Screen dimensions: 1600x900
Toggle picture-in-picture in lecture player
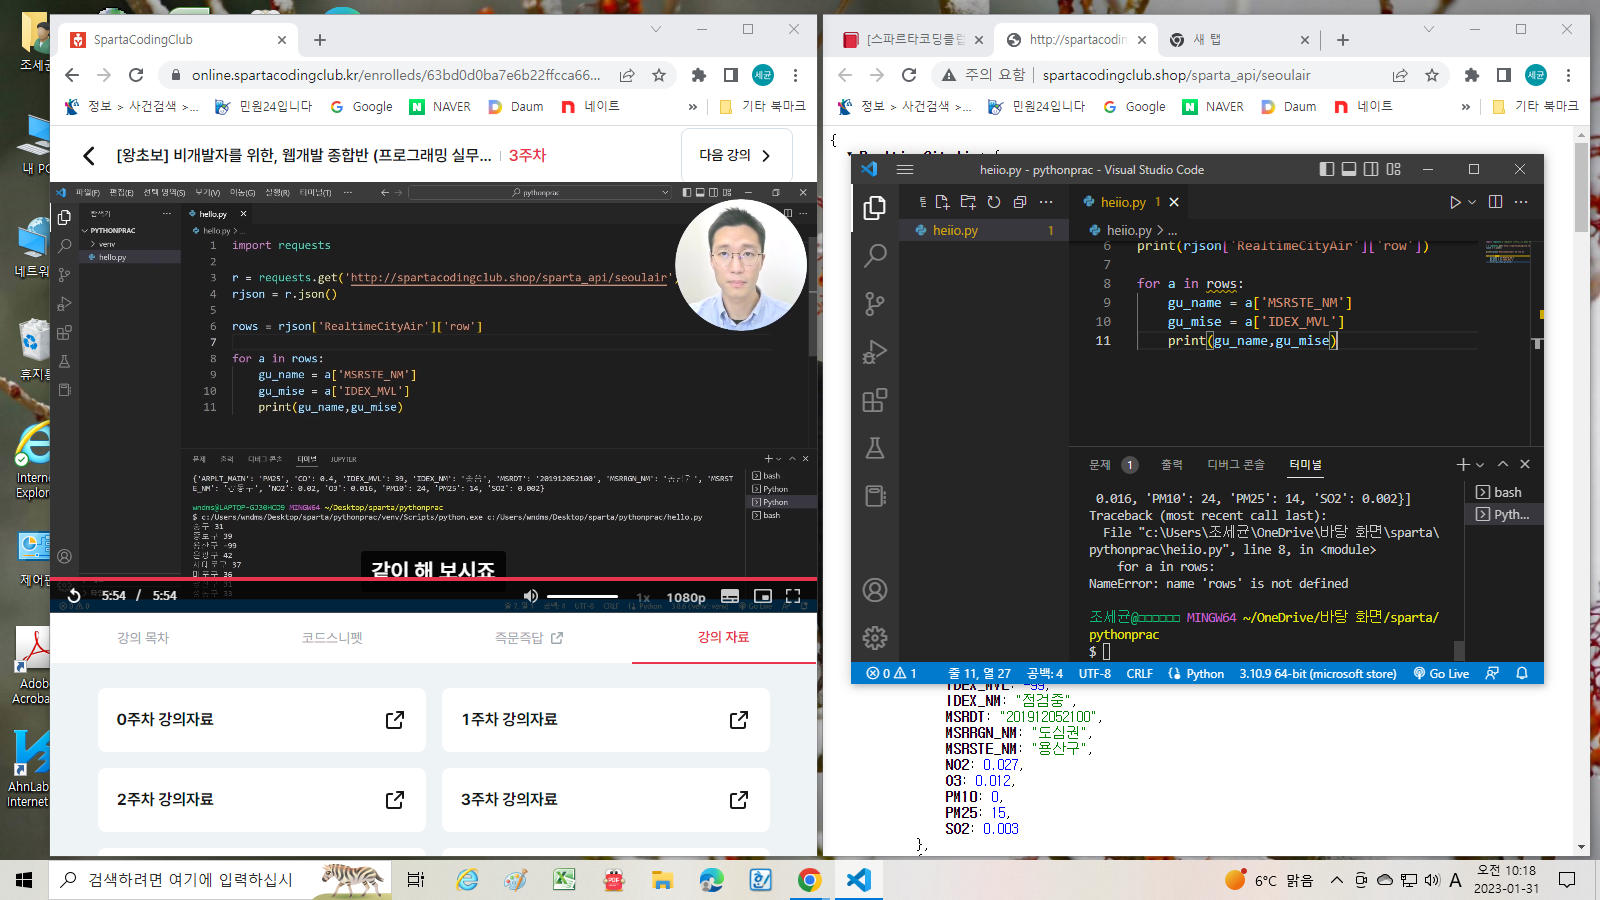click(762, 596)
